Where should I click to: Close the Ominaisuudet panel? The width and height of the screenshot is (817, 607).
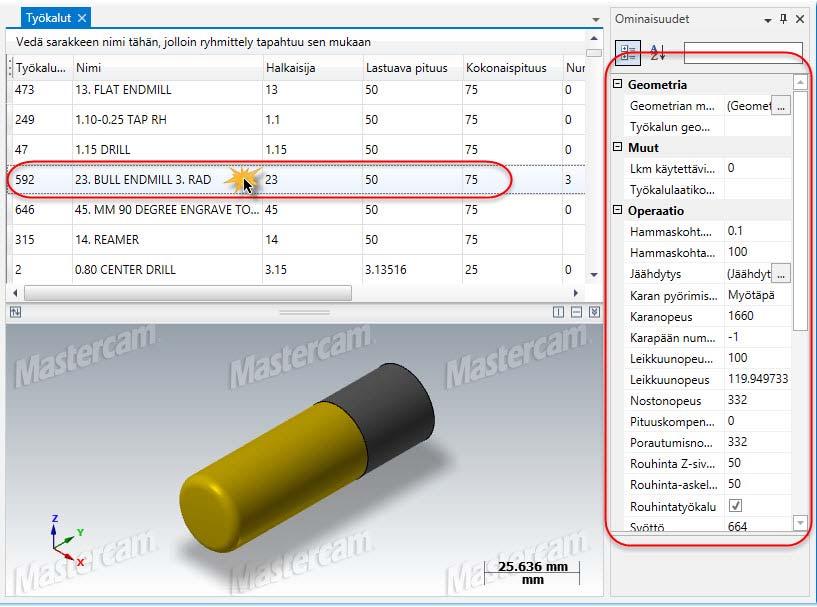(x=800, y=19)
